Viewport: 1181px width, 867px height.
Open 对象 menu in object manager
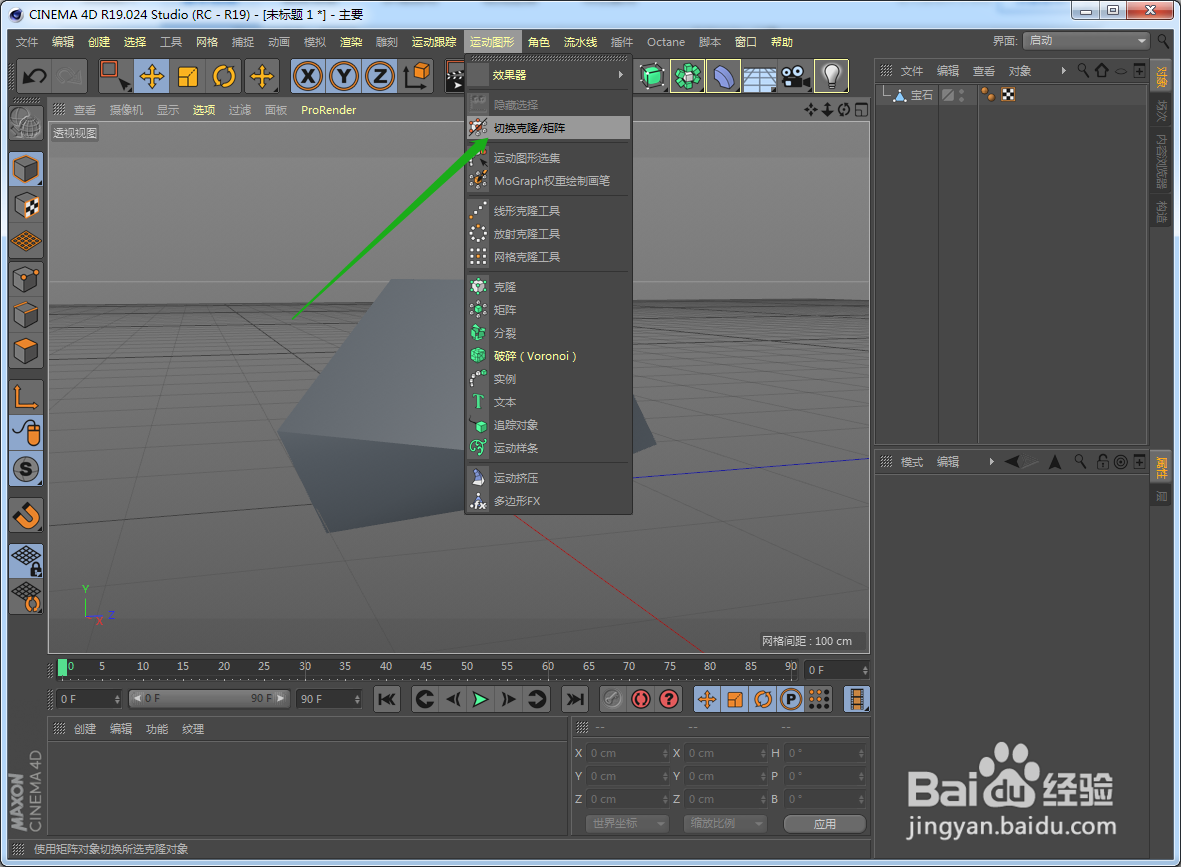(1020, 71)
